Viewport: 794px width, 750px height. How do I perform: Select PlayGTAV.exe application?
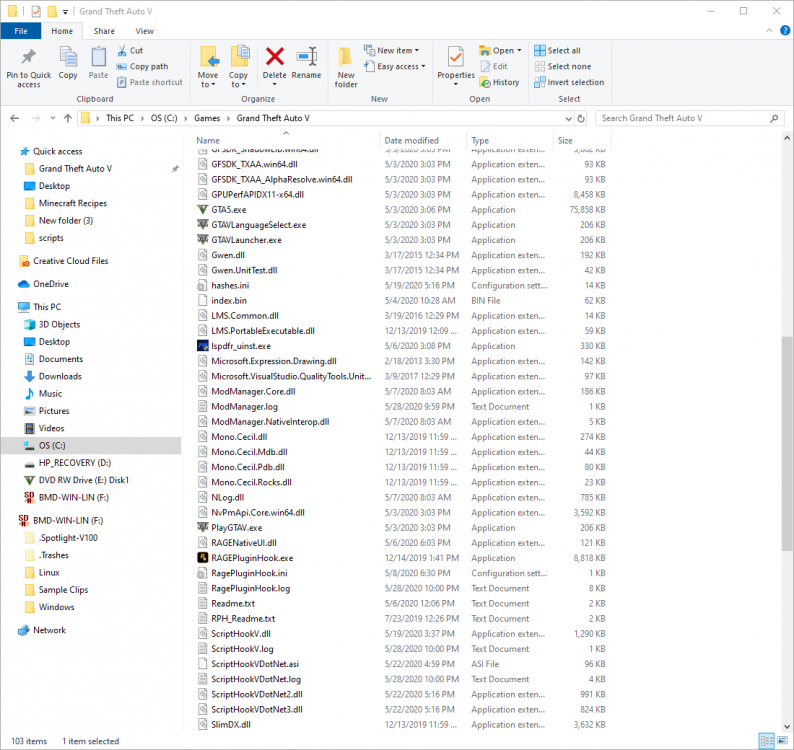tap(236, 528)
